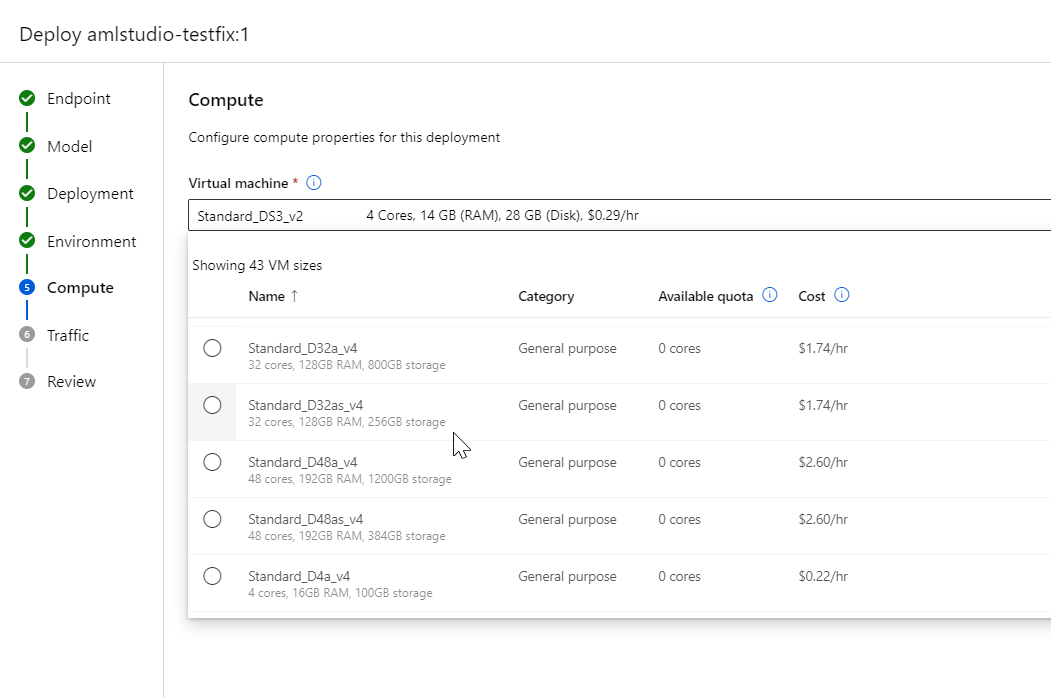Screen dimensions: 1051x698
Task: Click the Model step green checkmark
Action: point(27,146)
